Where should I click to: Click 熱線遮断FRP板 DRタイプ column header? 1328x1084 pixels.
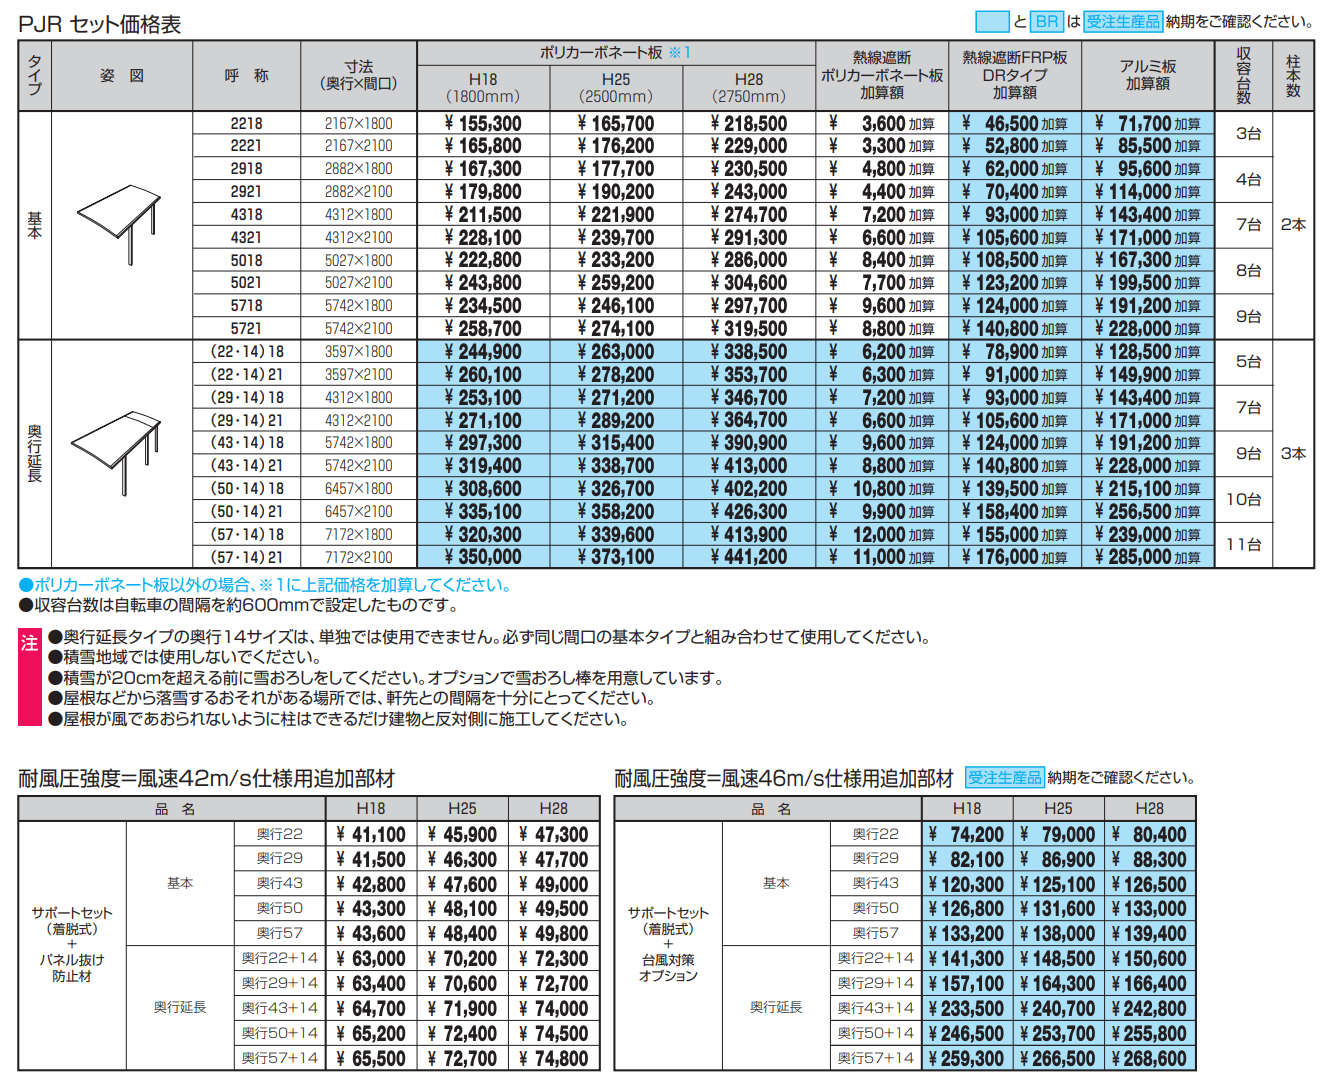[x=1014, y=75]
